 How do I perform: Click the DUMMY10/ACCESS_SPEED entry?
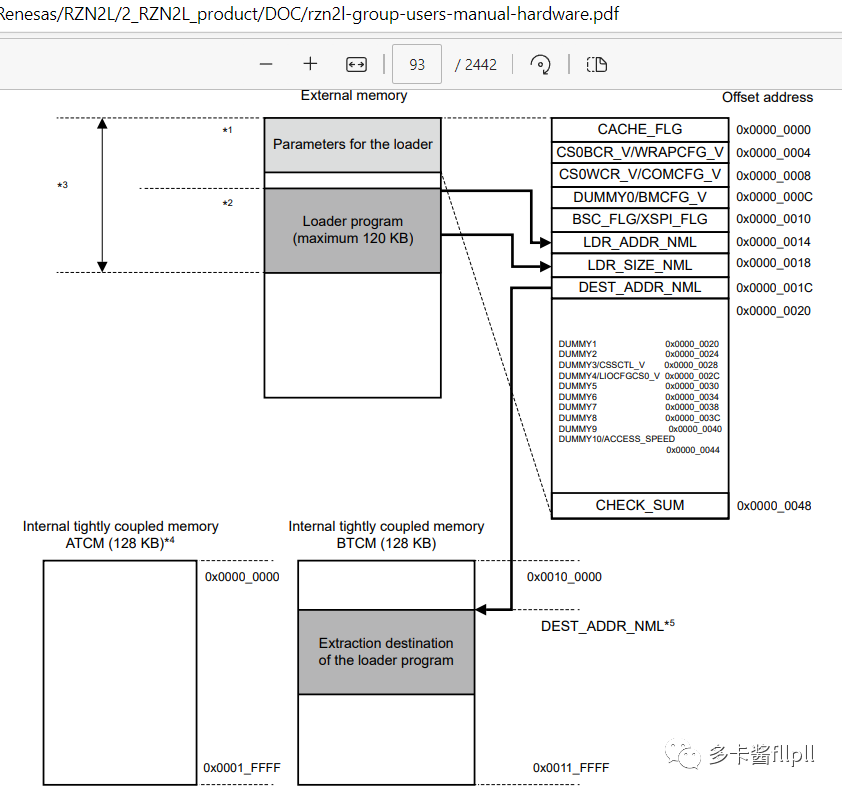click(616, 439)
